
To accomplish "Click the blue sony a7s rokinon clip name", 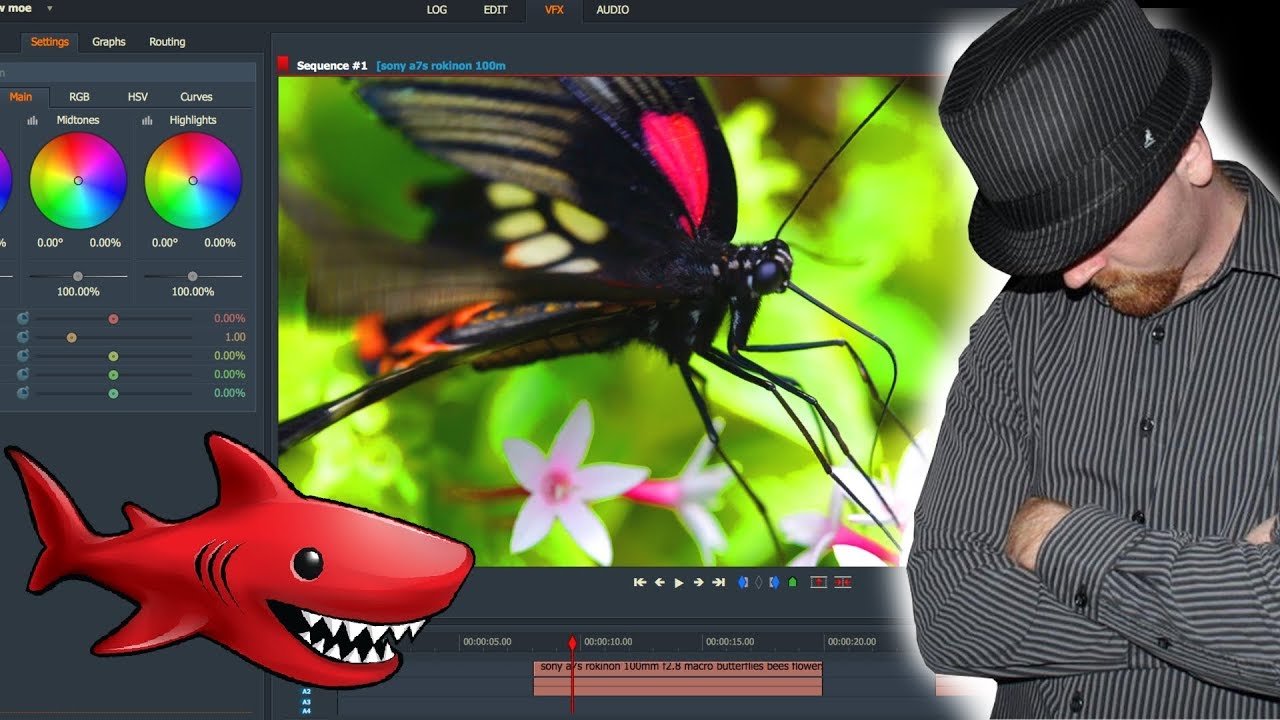I will (441, 66).
